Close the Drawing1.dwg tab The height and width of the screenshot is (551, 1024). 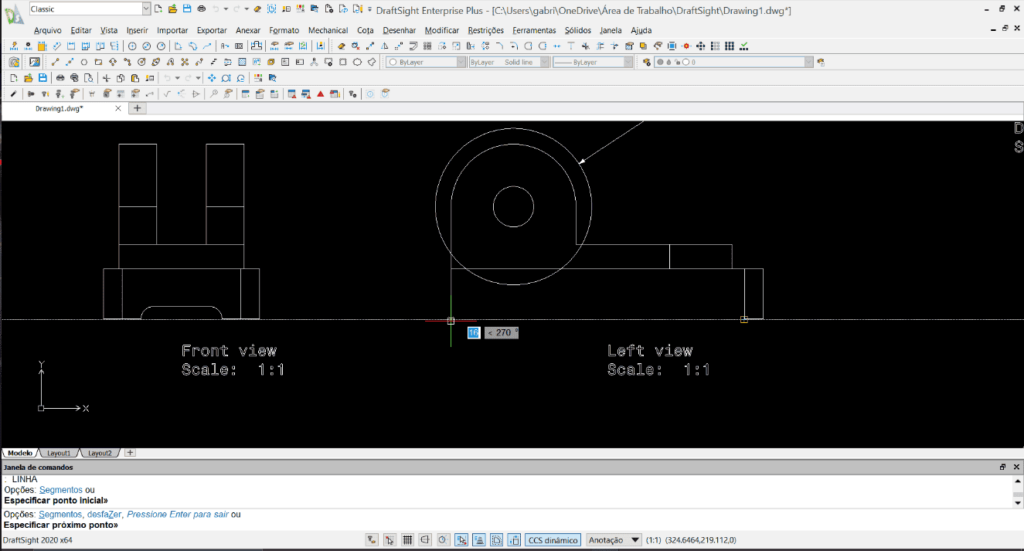(x=118, y=108)
